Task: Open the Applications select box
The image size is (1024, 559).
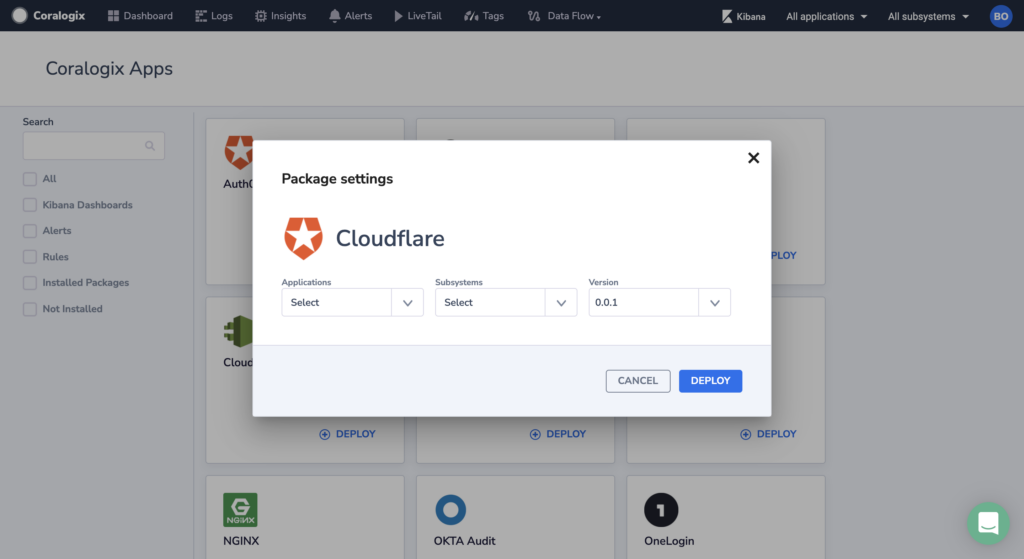Action: point(352,302)
